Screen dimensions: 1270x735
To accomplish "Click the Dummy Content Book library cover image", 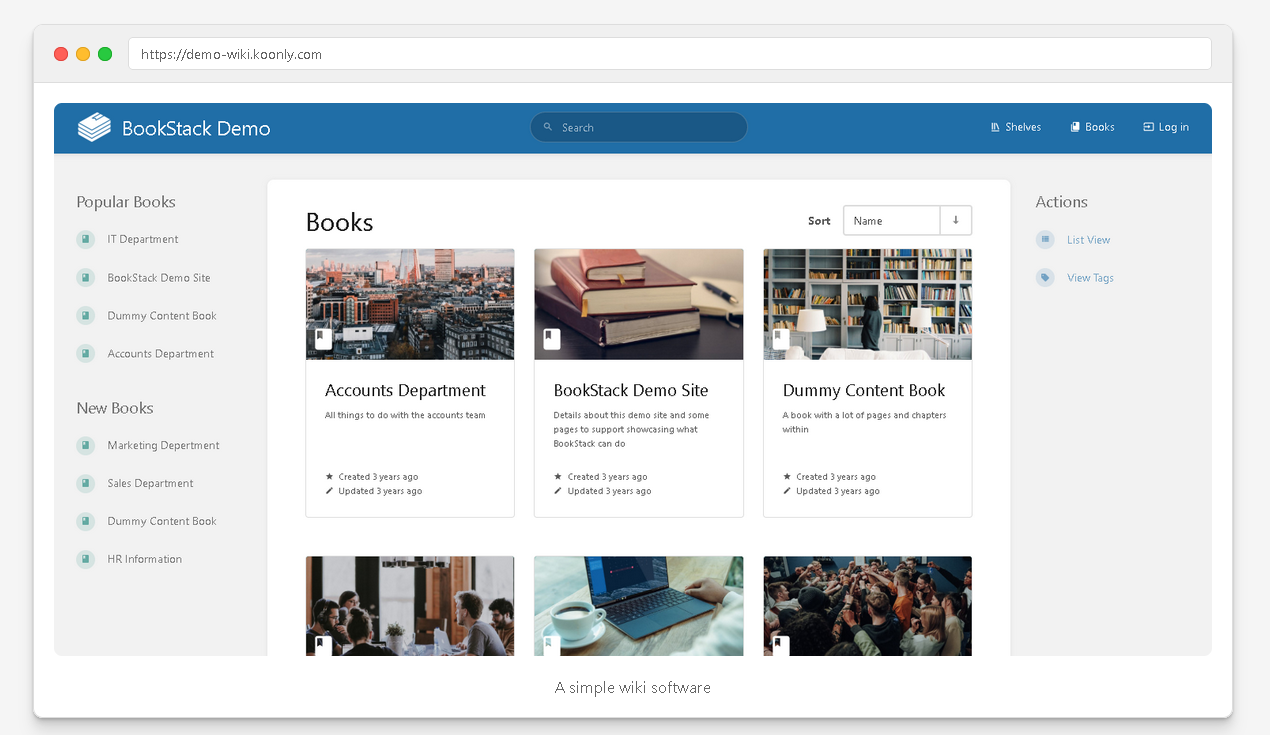I will click(x=868, y=304).
